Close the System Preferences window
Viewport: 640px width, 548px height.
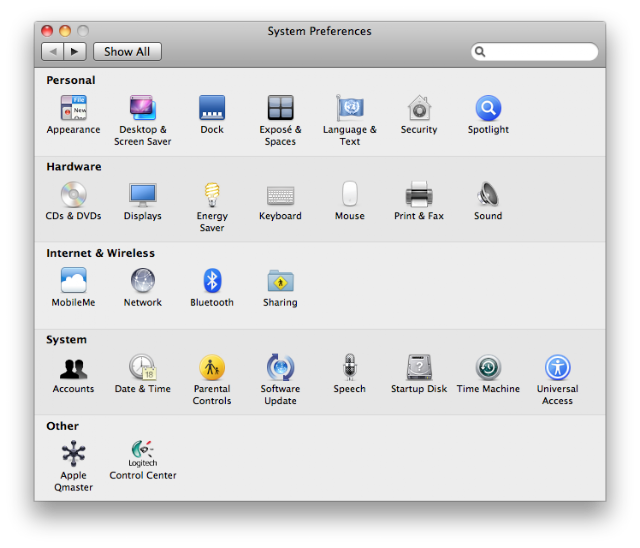click(47, 31)
